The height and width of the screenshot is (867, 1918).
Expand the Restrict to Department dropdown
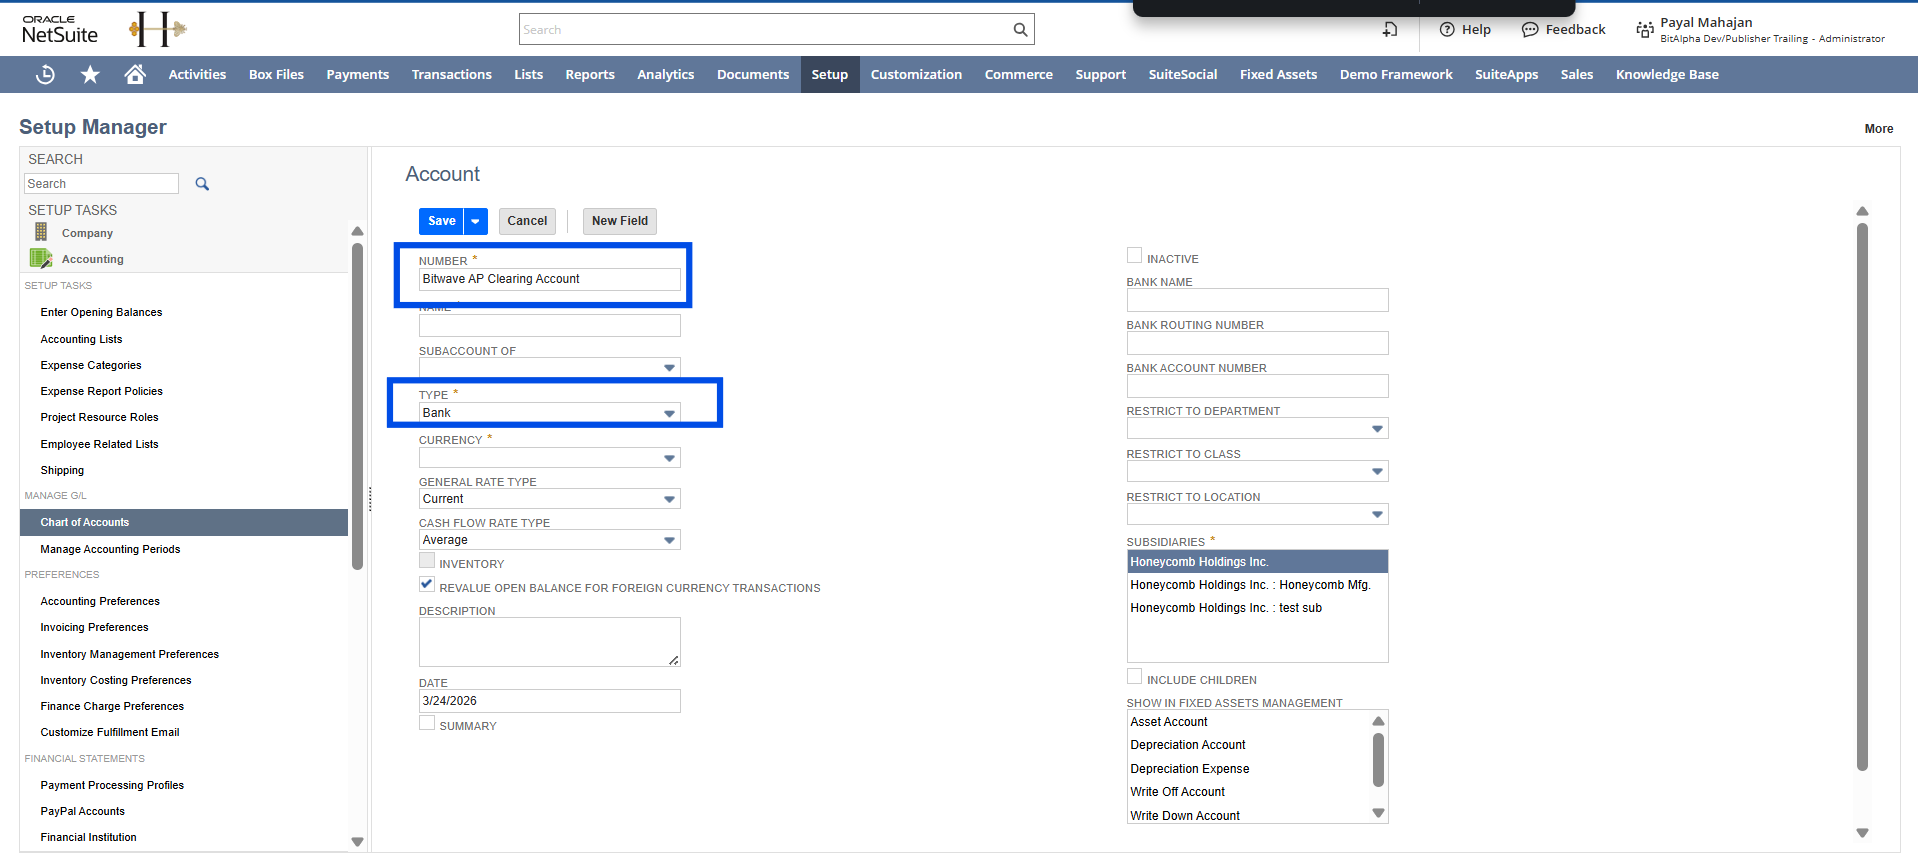1377,429
